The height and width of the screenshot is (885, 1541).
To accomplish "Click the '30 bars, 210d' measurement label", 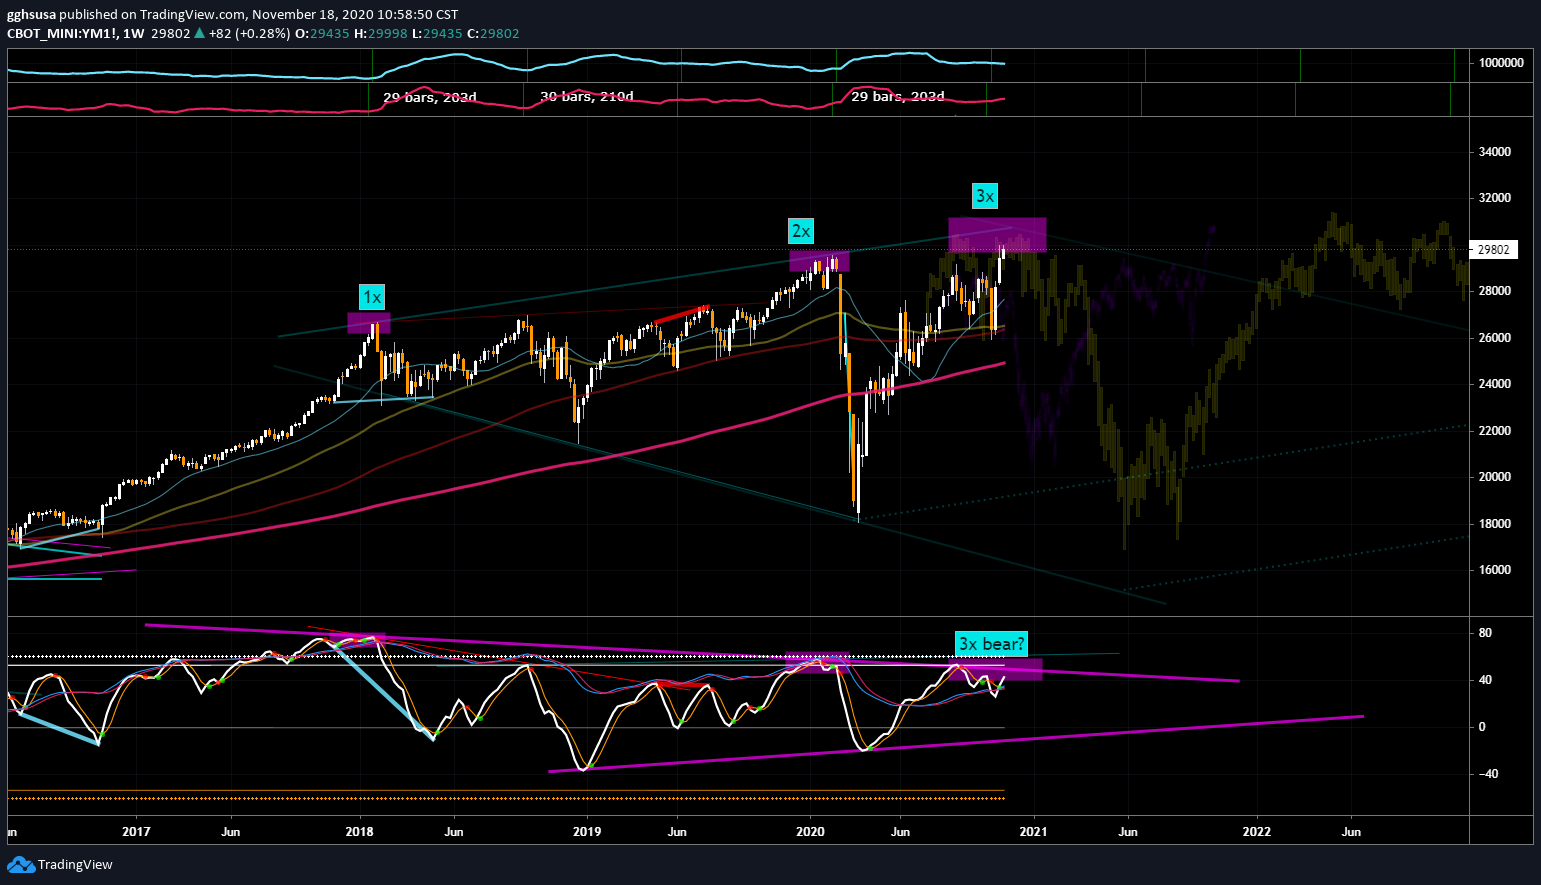I will coord(587,97).
